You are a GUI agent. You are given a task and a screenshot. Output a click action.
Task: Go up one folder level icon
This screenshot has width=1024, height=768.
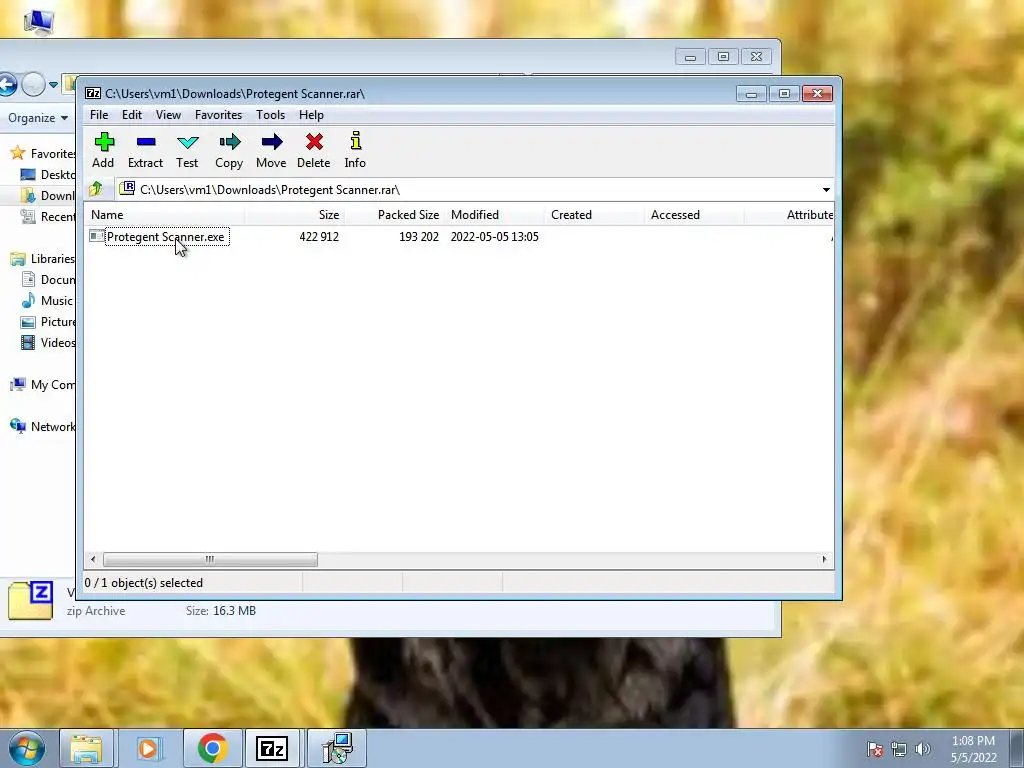click(96, 189)
